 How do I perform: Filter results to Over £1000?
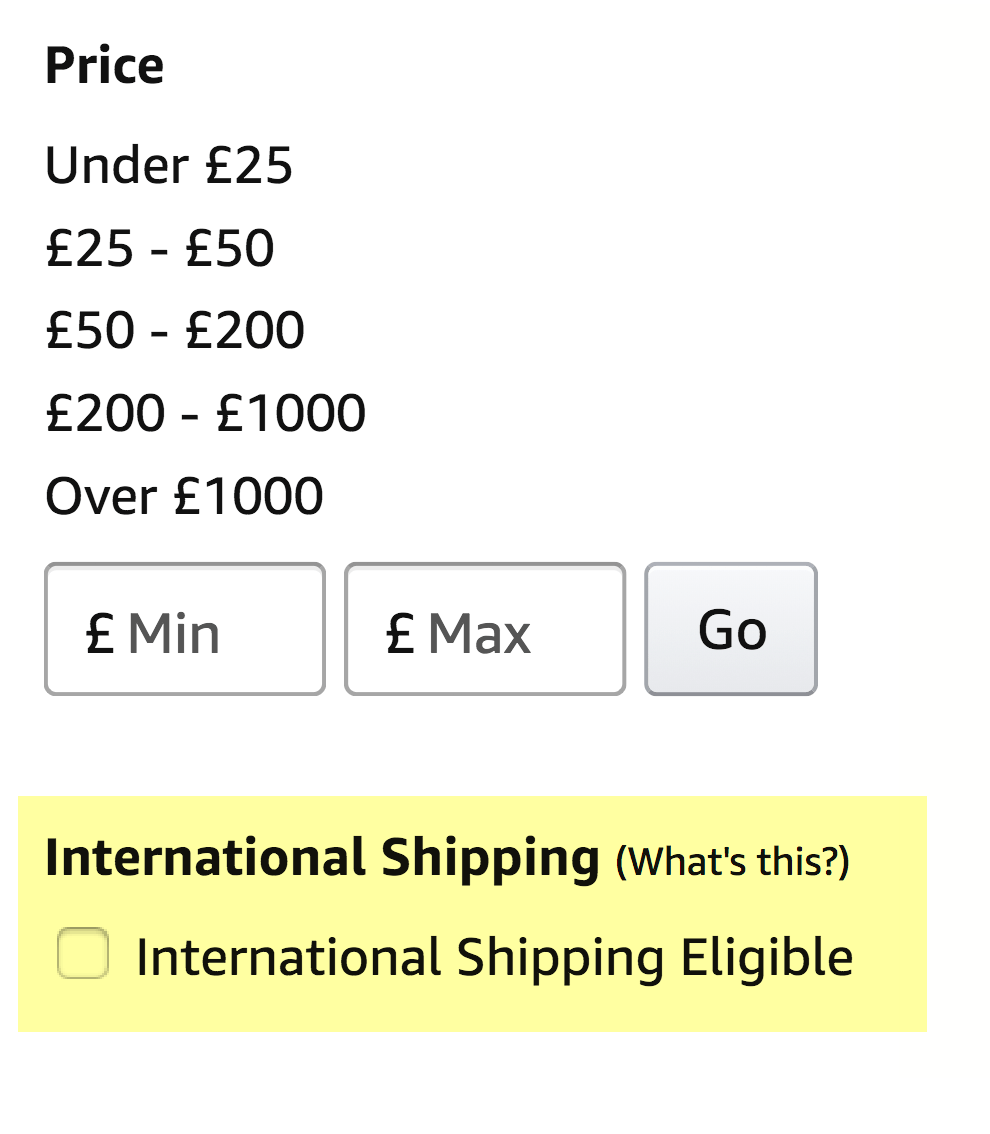[x=184, y=495]
